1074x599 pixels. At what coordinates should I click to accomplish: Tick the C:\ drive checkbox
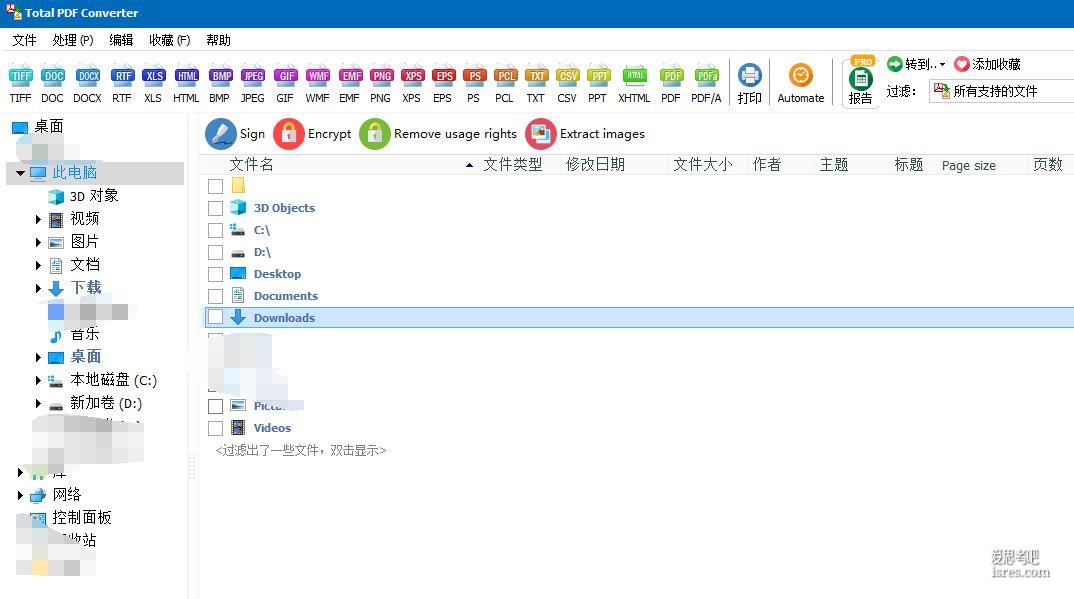(x=215, y=230)
